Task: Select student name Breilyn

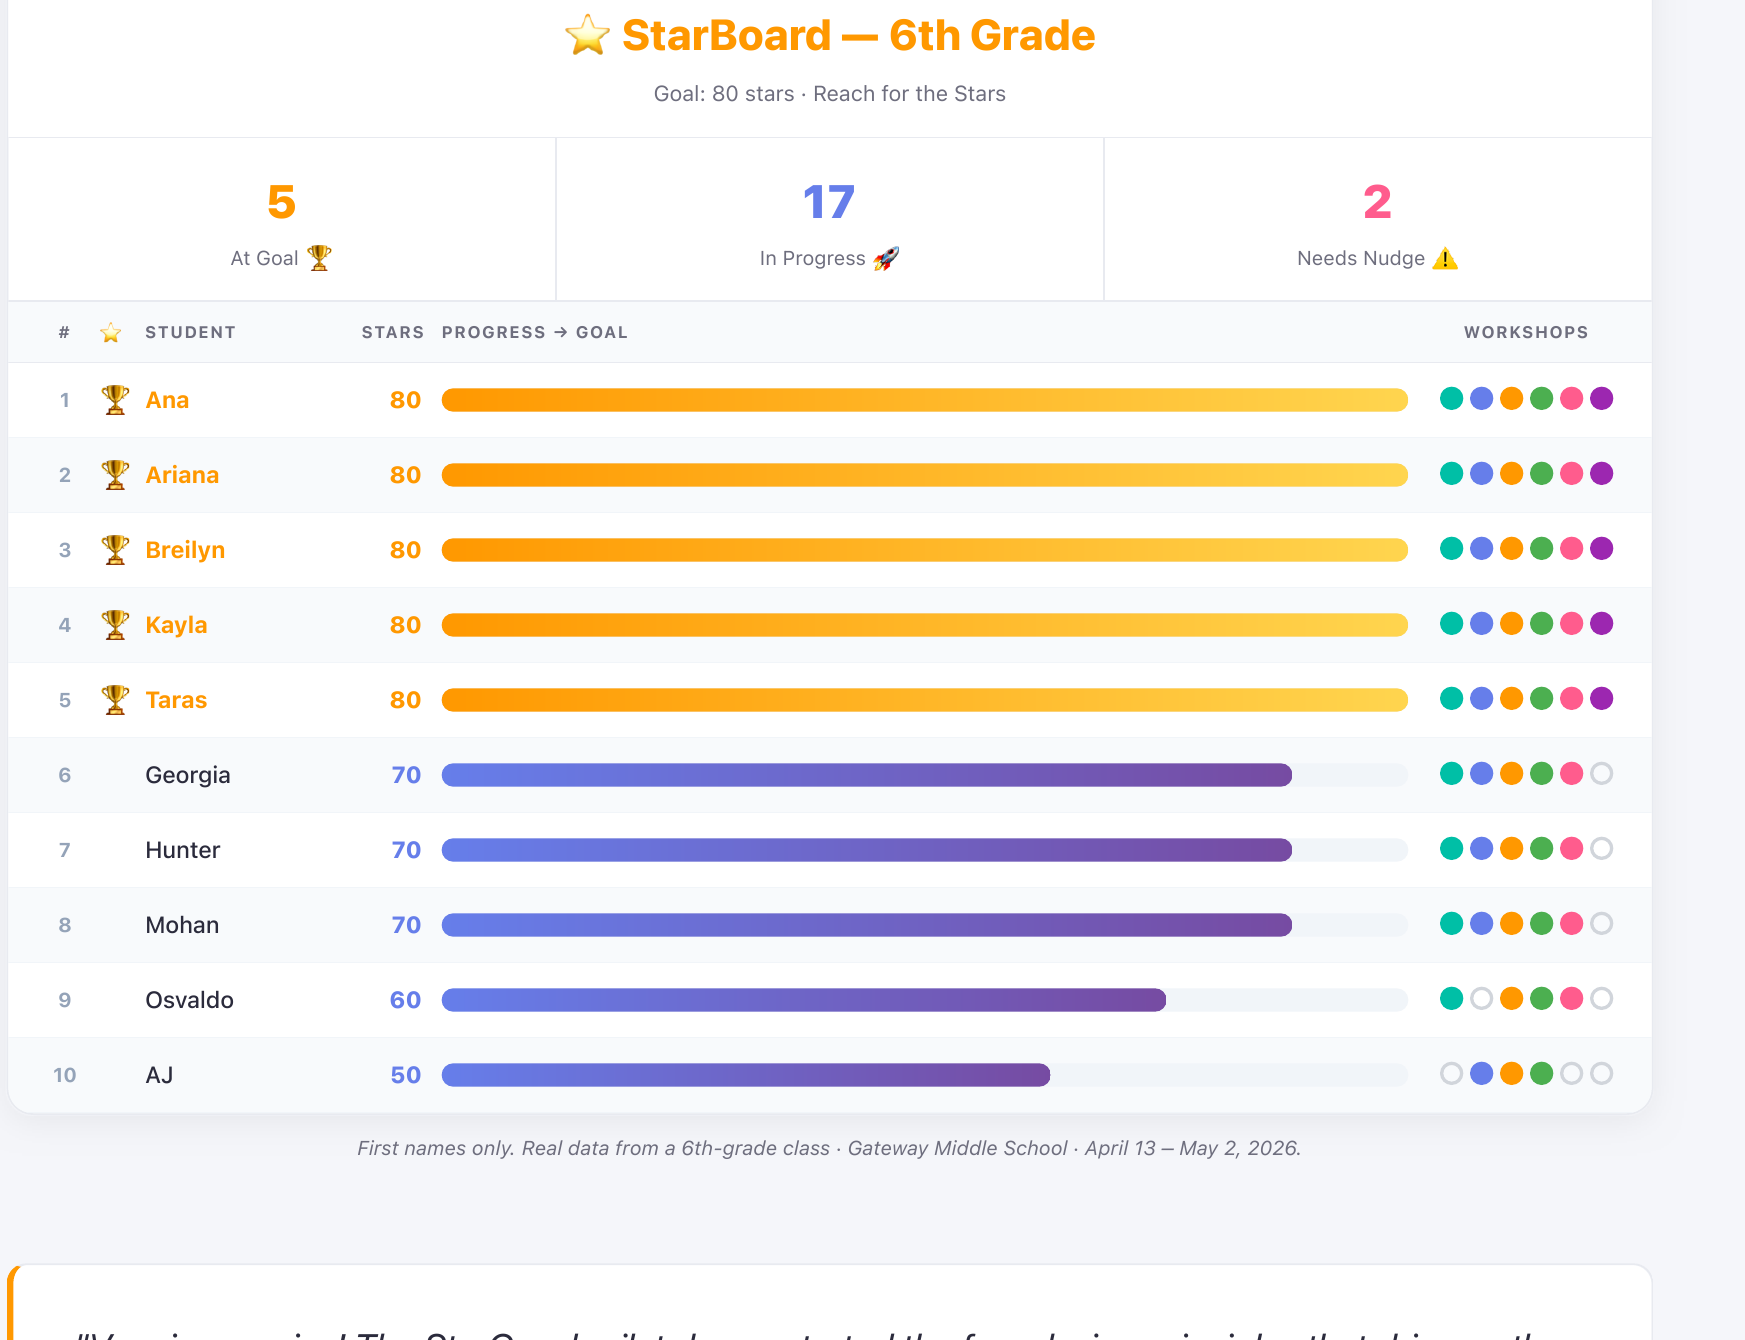Action: [x=185, y=550]
